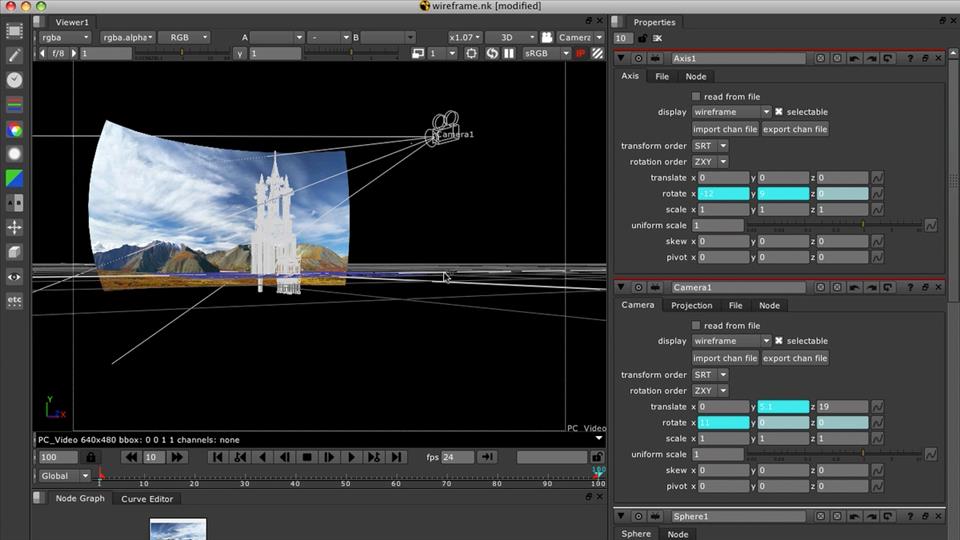Screen dimensions: 960x540
Task: Stop playback in the viewer
Action: 307,457
